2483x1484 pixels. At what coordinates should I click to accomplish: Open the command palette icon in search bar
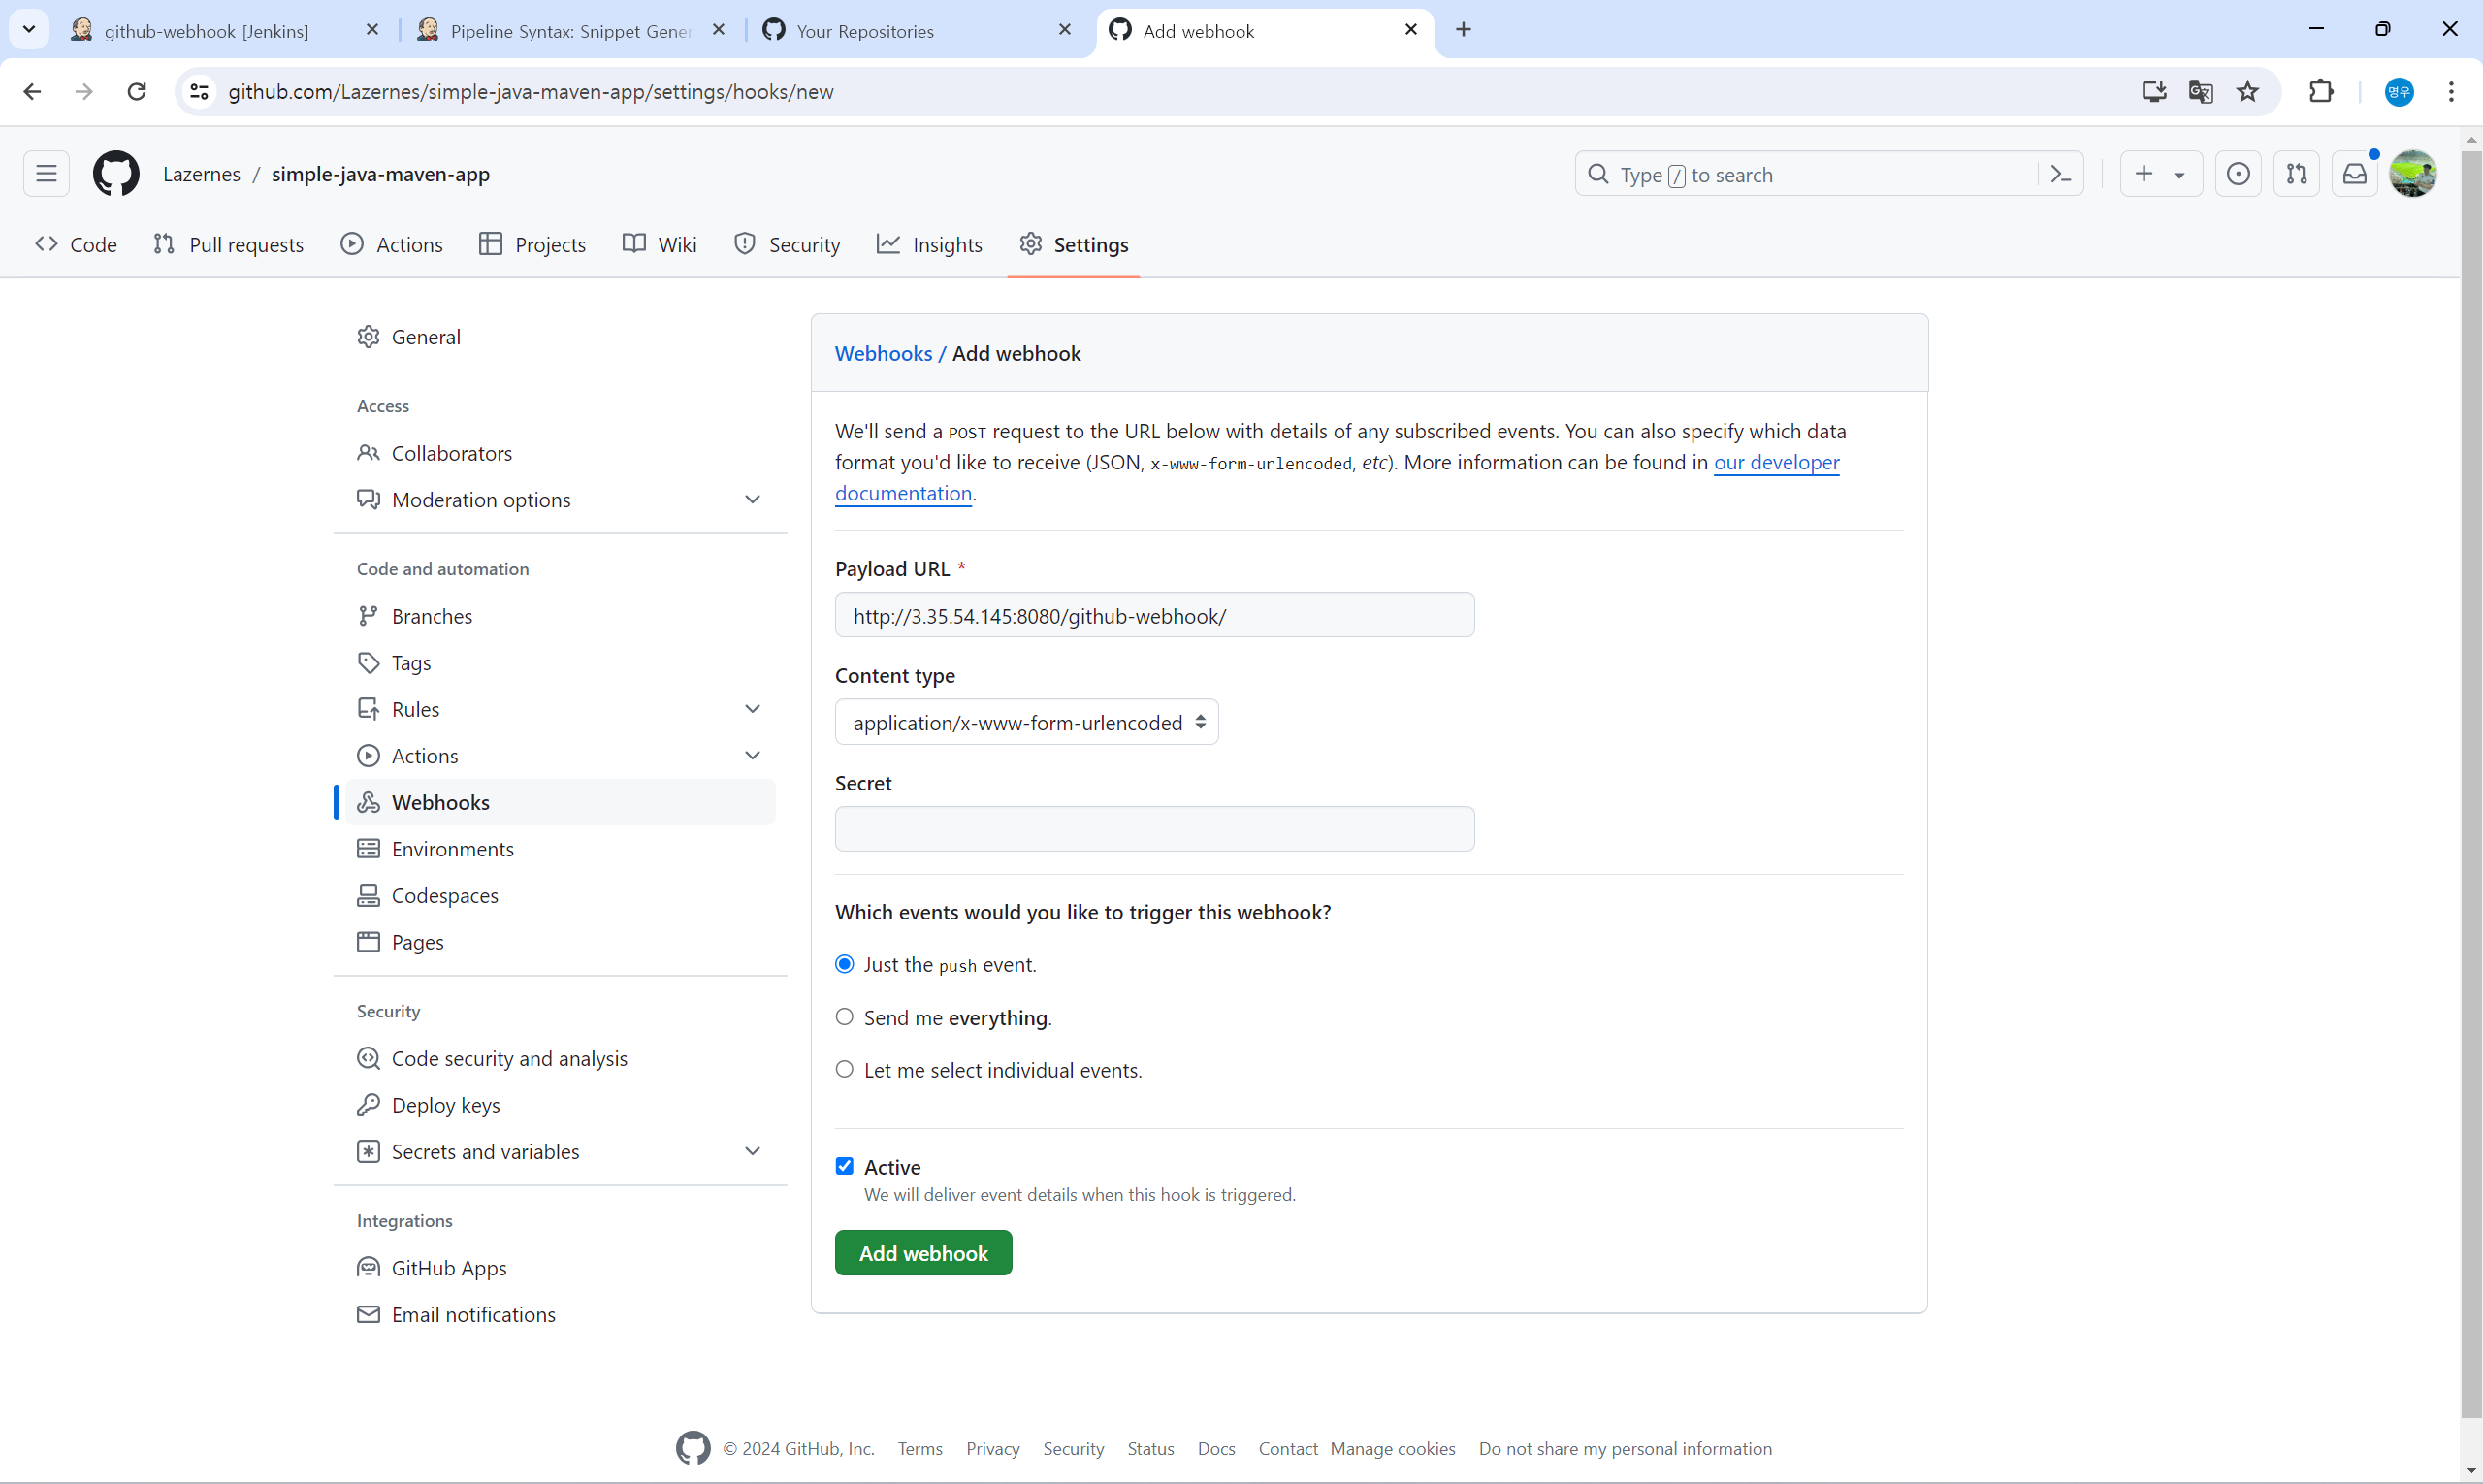click(2060, 174)
